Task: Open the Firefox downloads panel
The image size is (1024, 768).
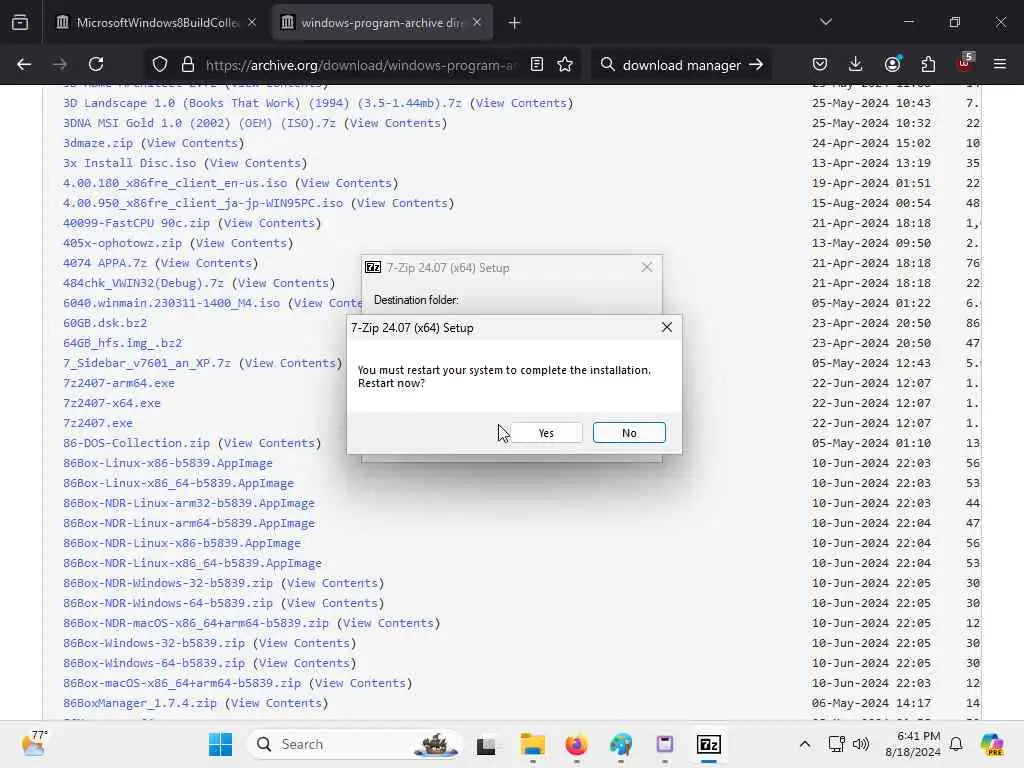Action: point(856,64)
